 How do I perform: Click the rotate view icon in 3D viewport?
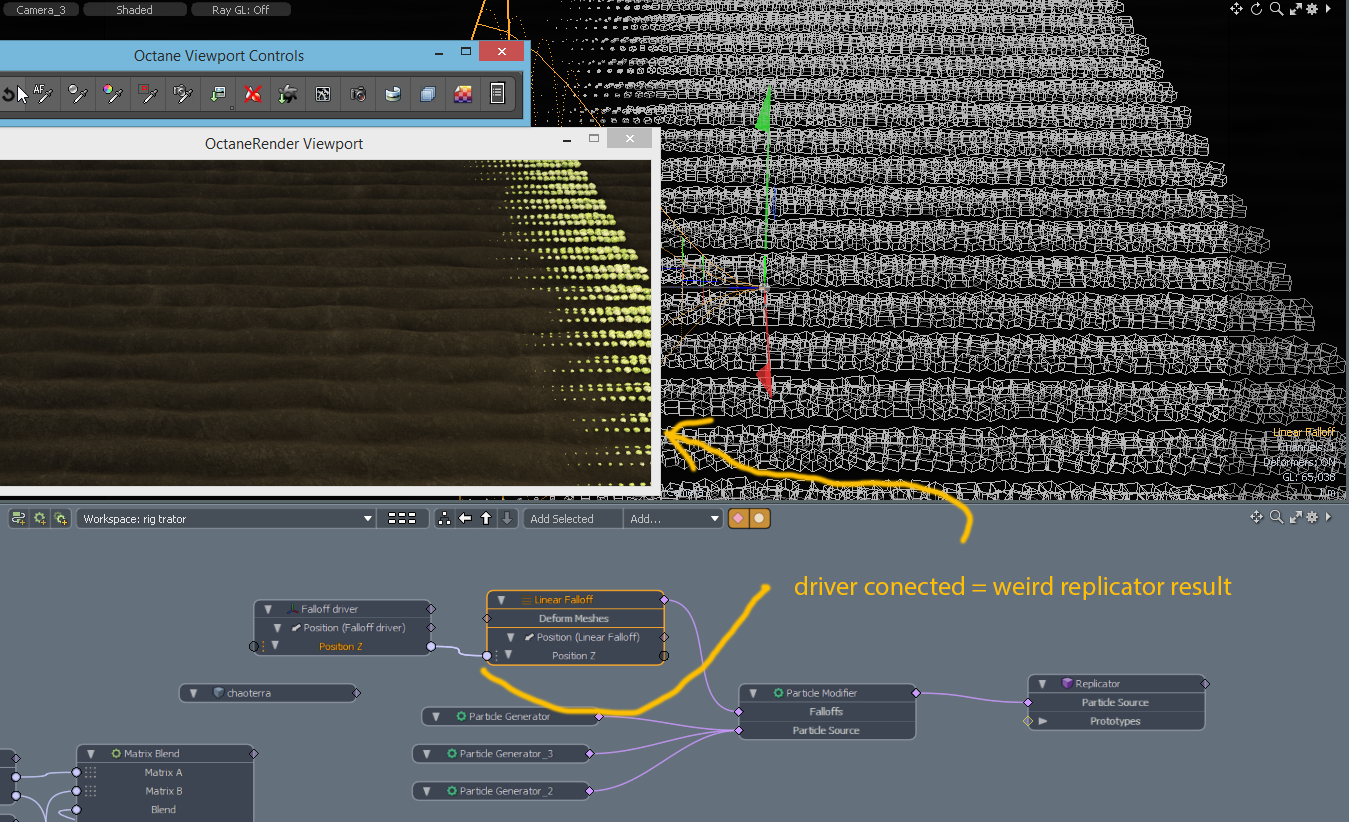(x=1257, y=9)
